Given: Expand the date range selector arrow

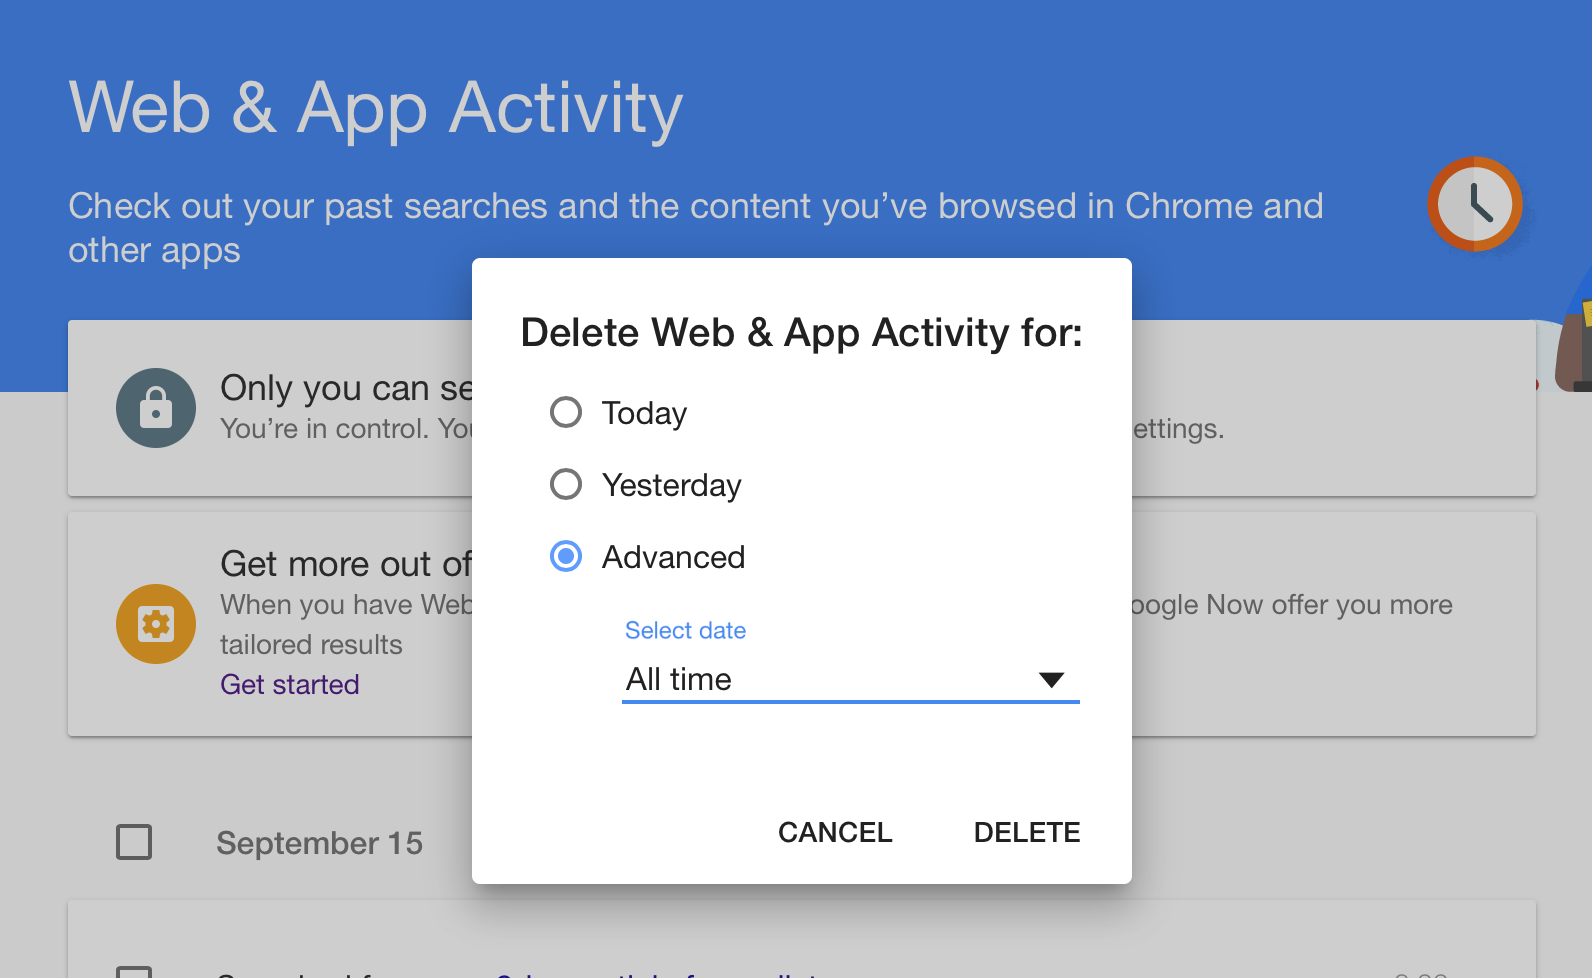Looking at the screenshot, I should click(x=1052, y=679).
